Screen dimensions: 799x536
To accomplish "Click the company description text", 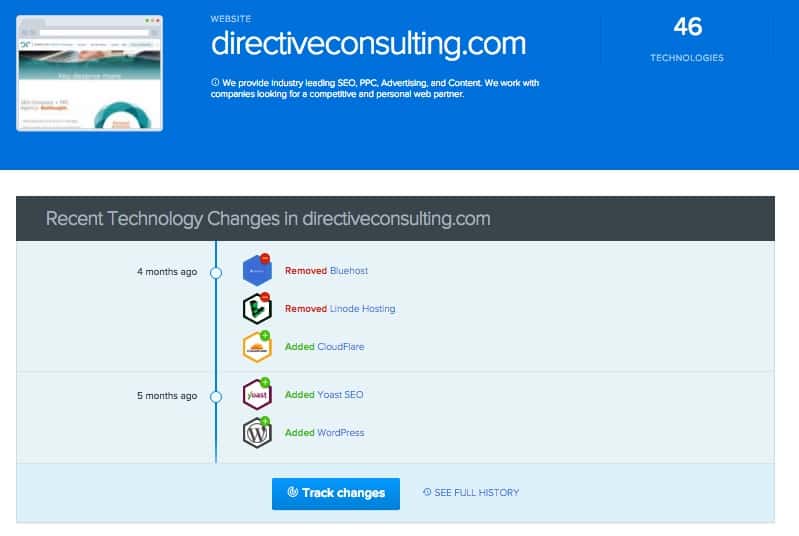I will 375,89.
